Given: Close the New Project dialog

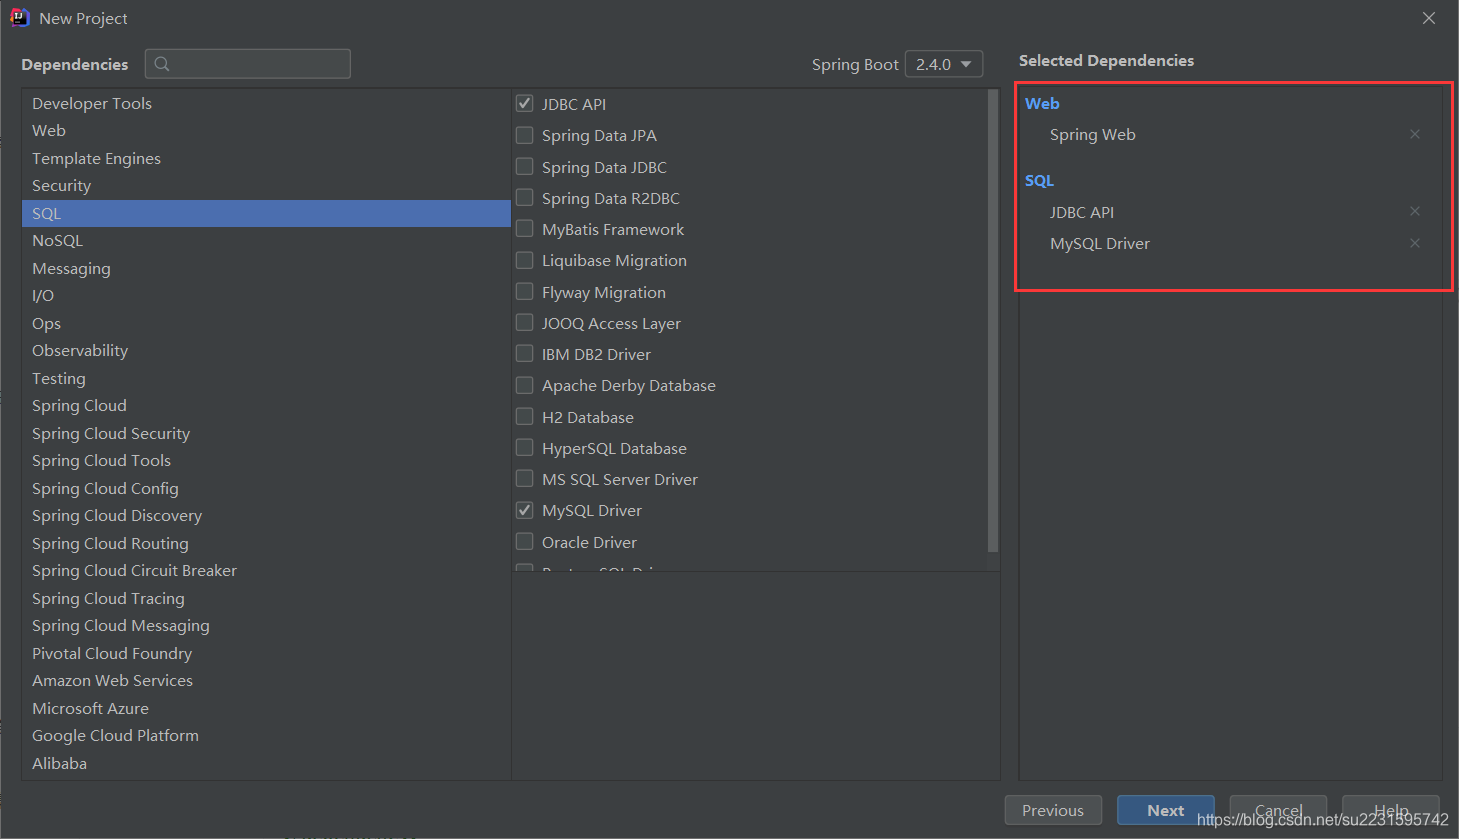Looking at the screenshot, I should tap(1428, 18).
